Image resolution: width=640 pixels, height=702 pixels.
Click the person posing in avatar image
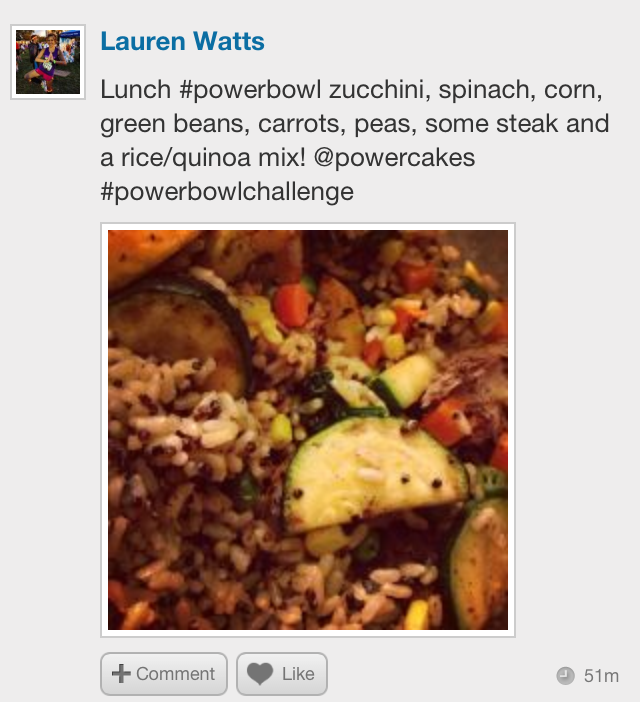point(47,63)
